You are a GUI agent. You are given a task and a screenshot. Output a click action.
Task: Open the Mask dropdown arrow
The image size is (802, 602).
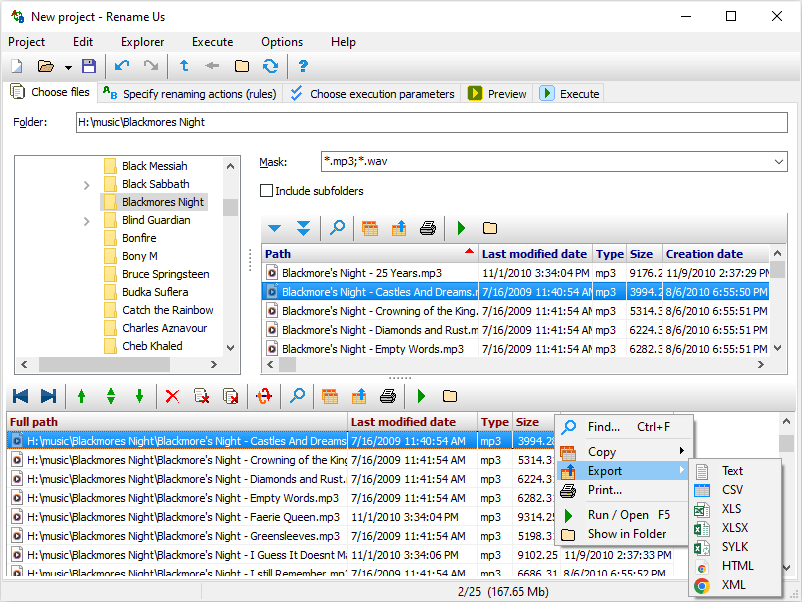[778, 162]
